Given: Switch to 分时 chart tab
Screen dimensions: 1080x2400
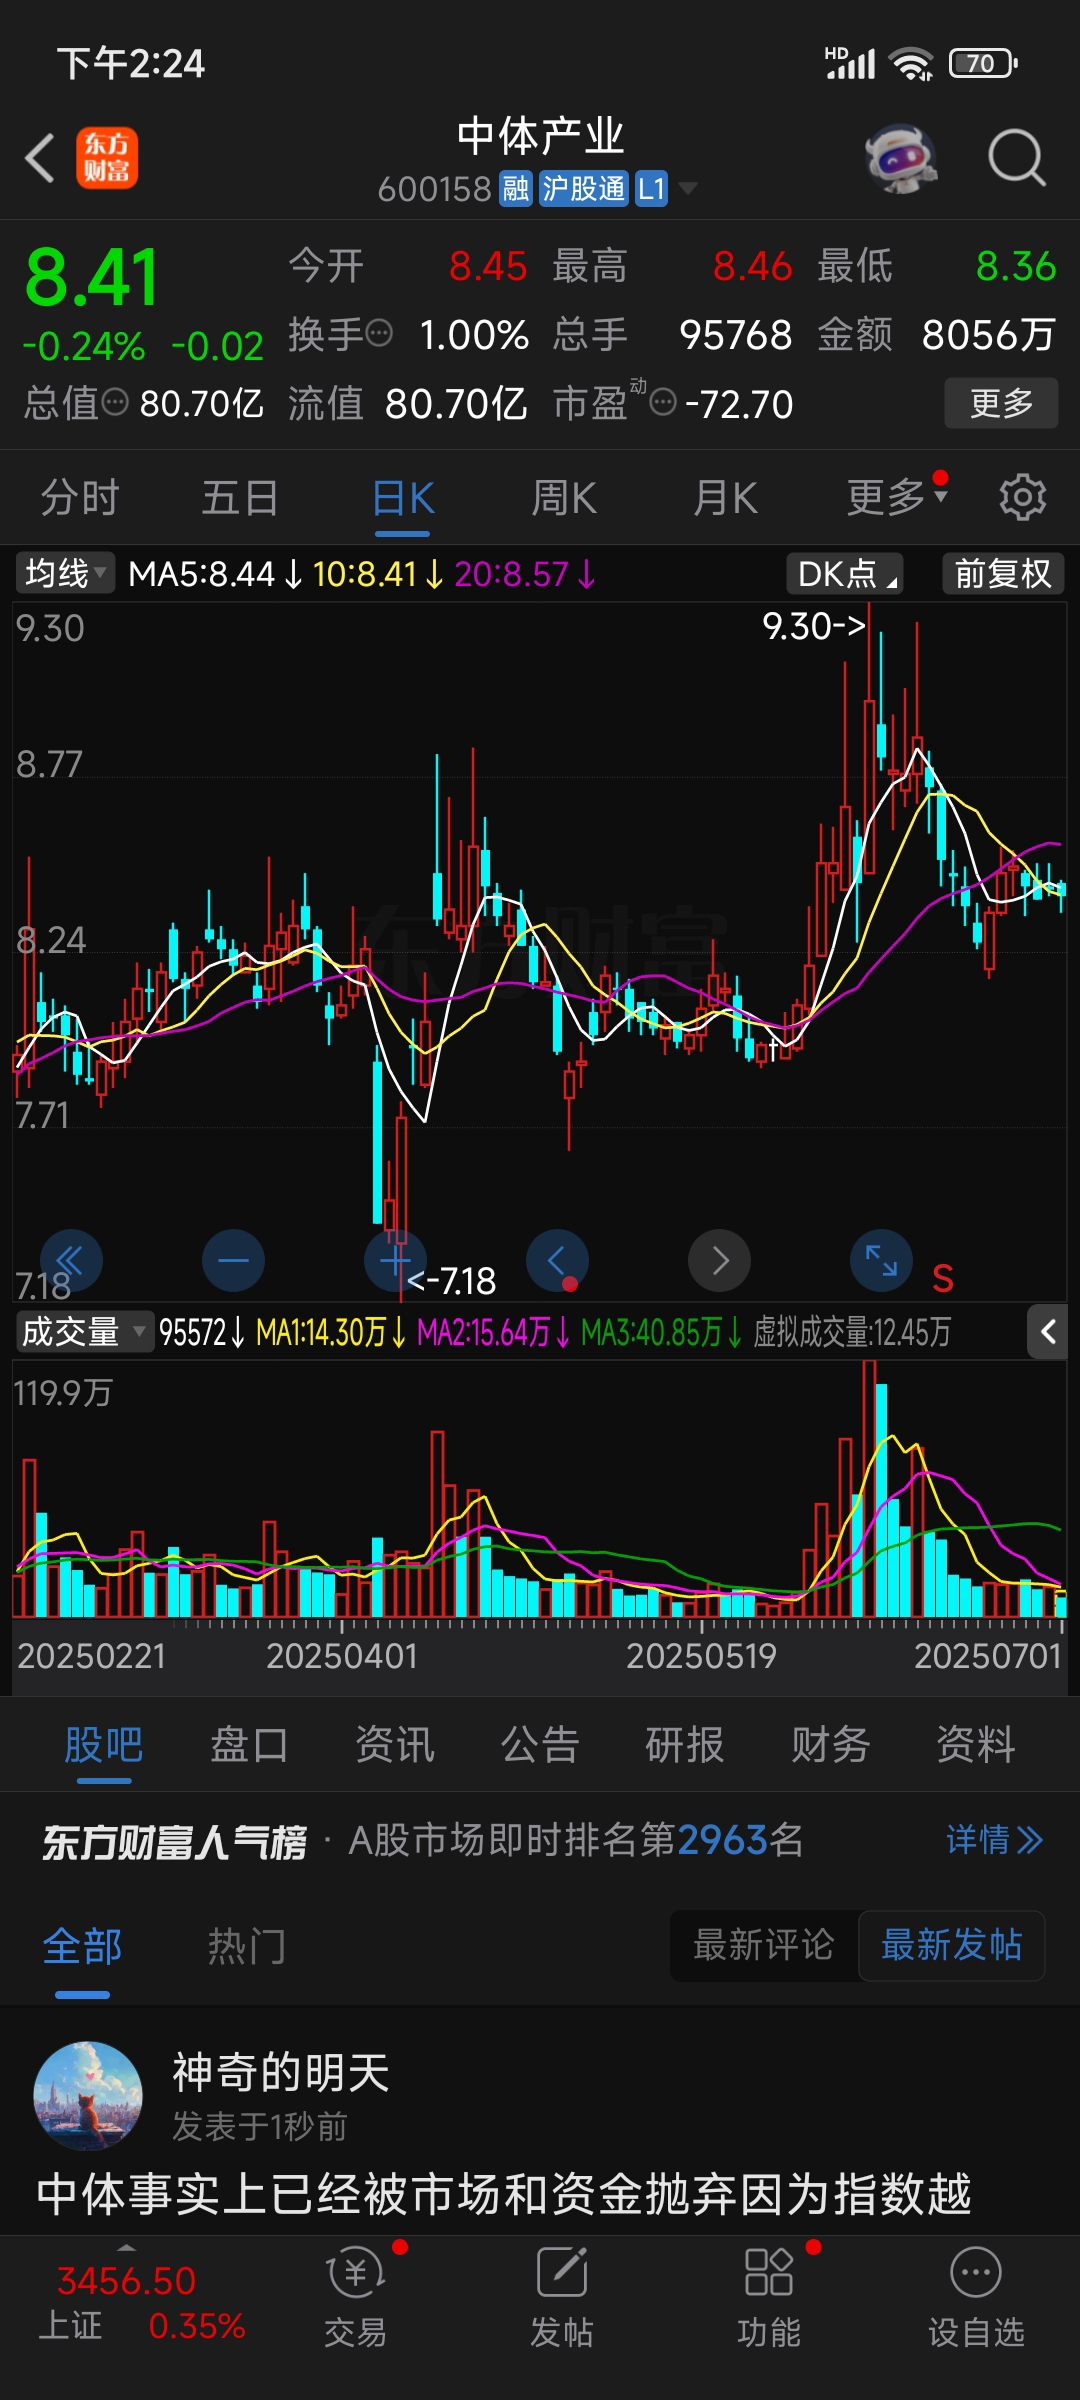Looking at the screenshot, I should (80, 498).
